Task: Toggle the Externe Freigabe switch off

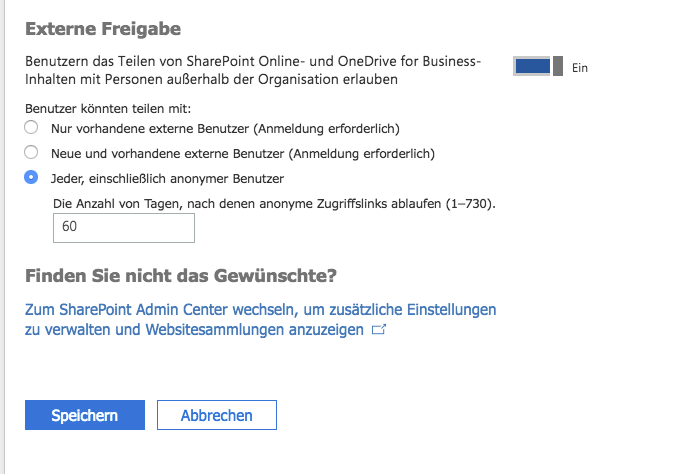Action: tap(538, 66)
